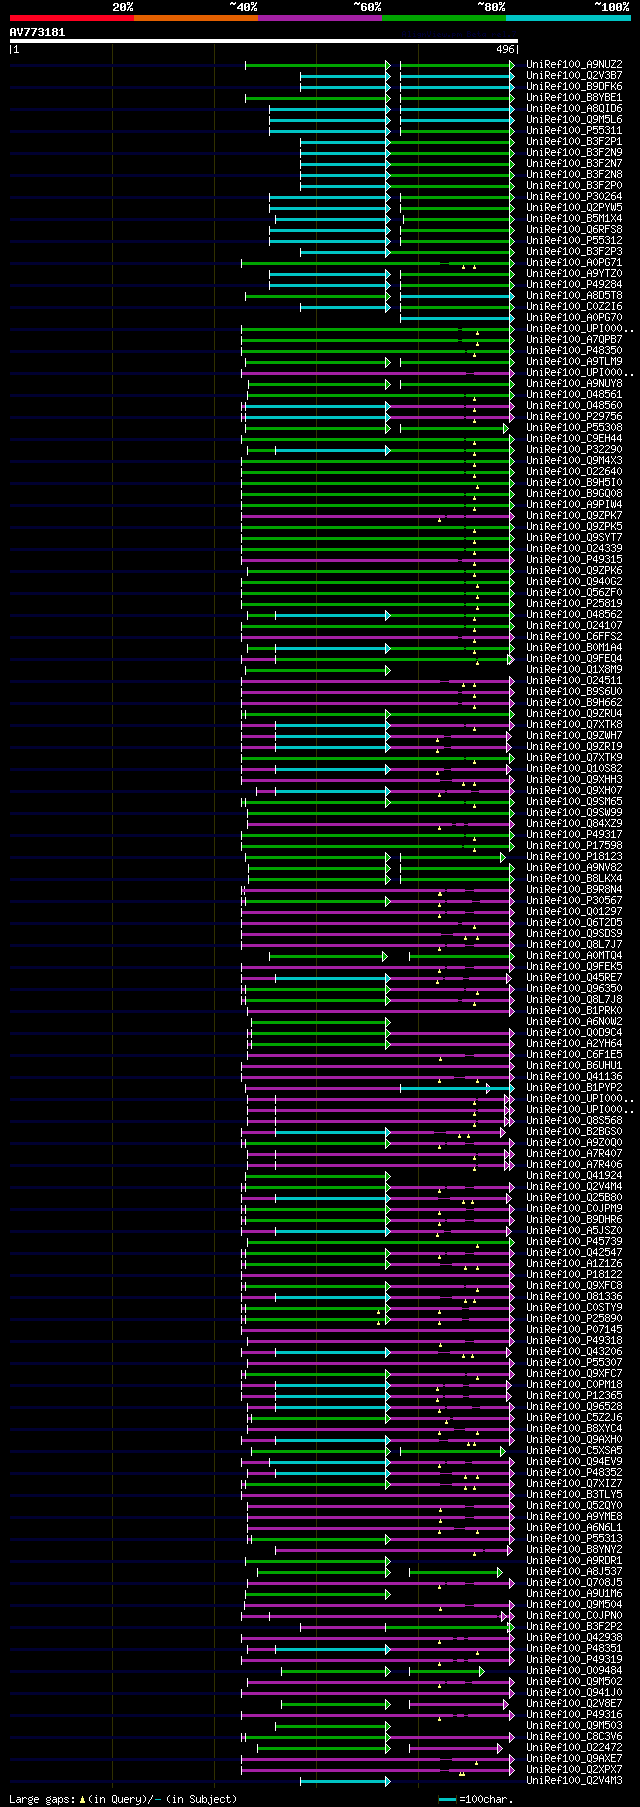Pick the UniRef100_P49315 hit label
Image resolution: width=640 pixels, height=1807 pixels.
(x=574, y=559)
